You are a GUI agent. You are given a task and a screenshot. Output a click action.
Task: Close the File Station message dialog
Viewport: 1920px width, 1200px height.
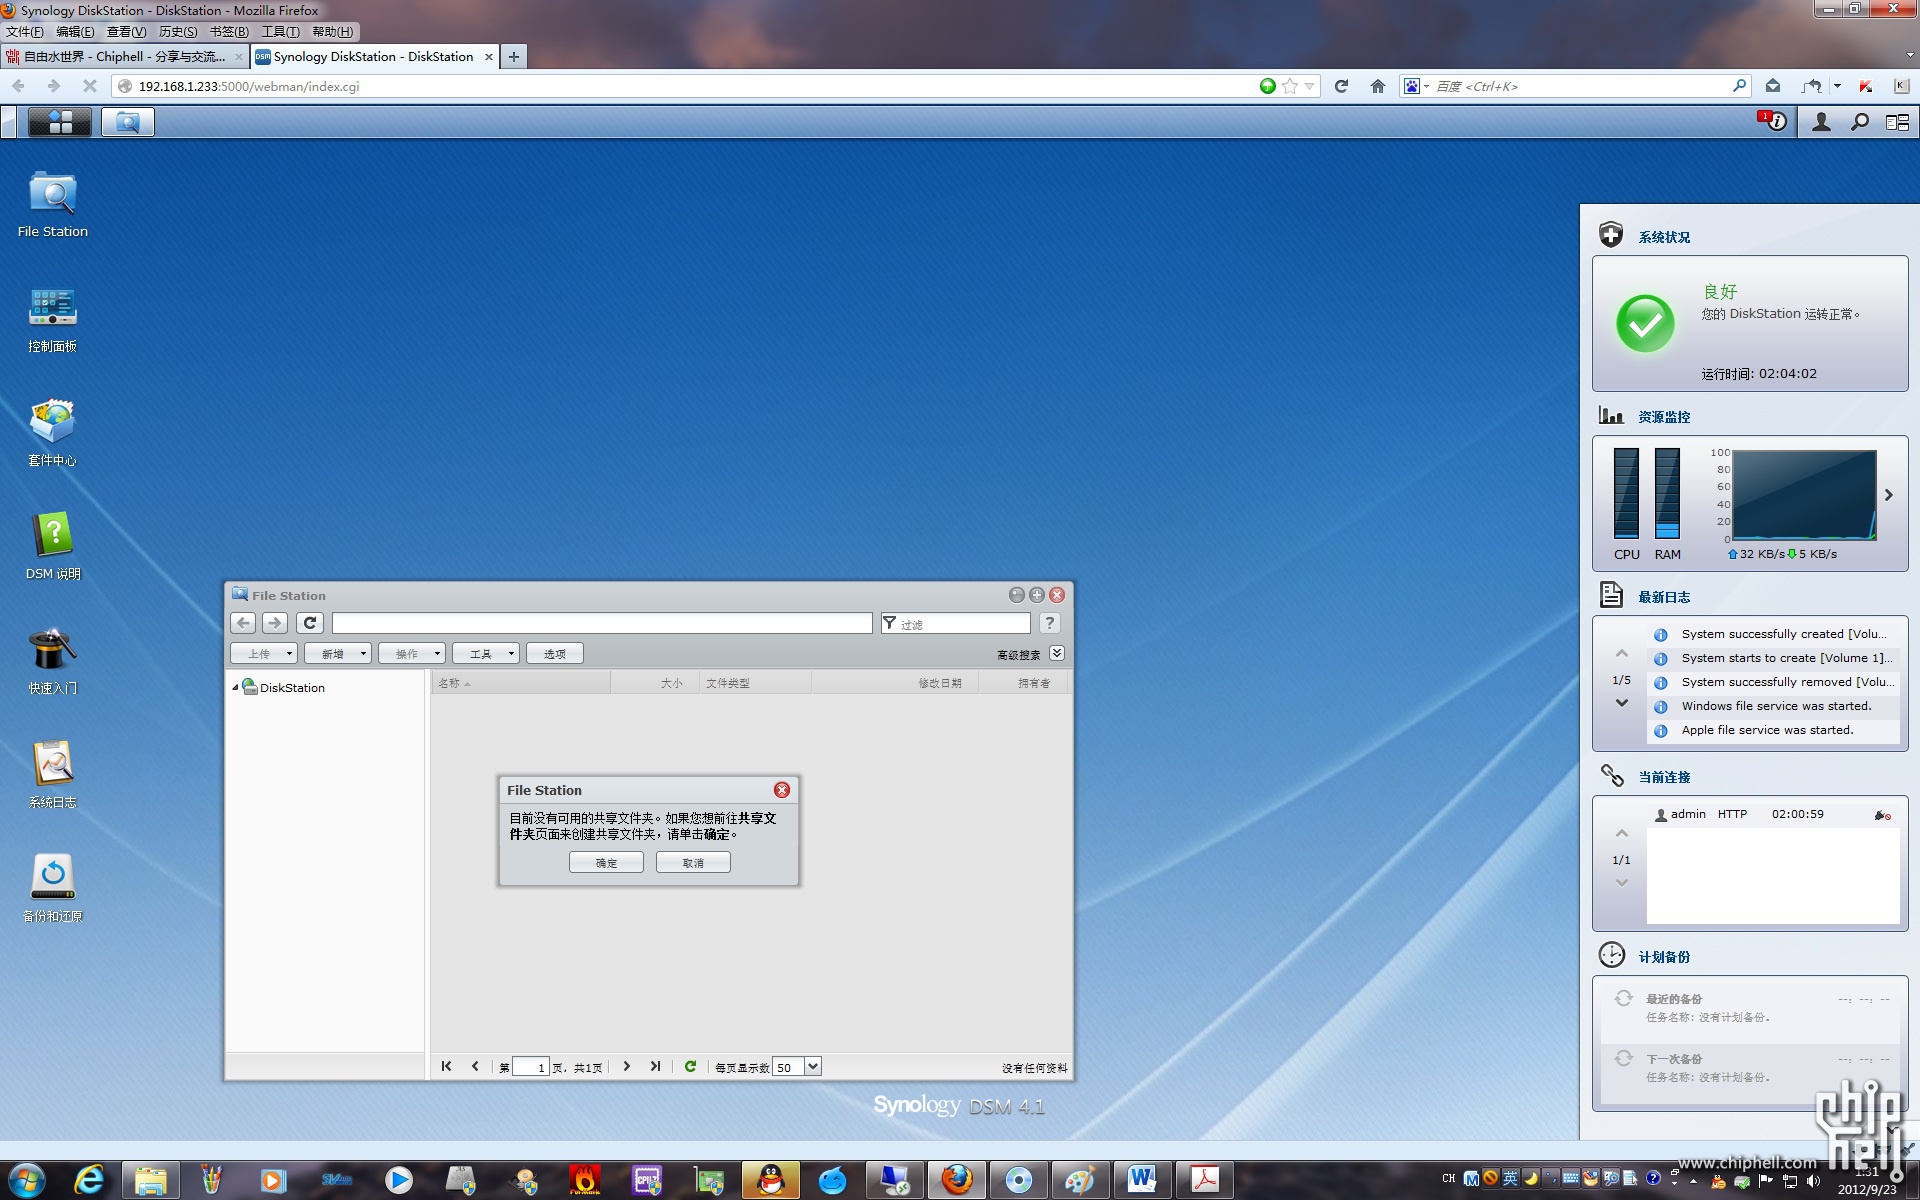click(x=782, y=790)
